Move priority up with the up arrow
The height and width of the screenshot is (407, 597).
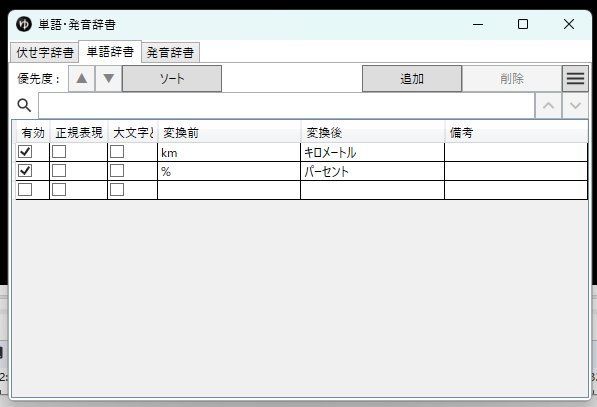(x=81, y=79)
